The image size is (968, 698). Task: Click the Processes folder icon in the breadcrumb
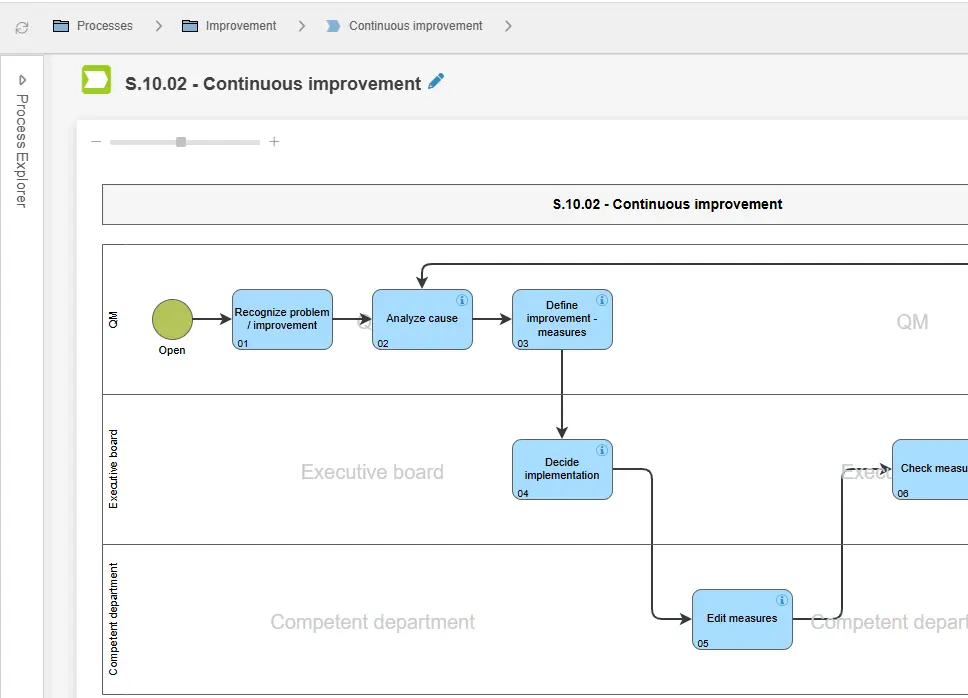(x=63, y=25)
